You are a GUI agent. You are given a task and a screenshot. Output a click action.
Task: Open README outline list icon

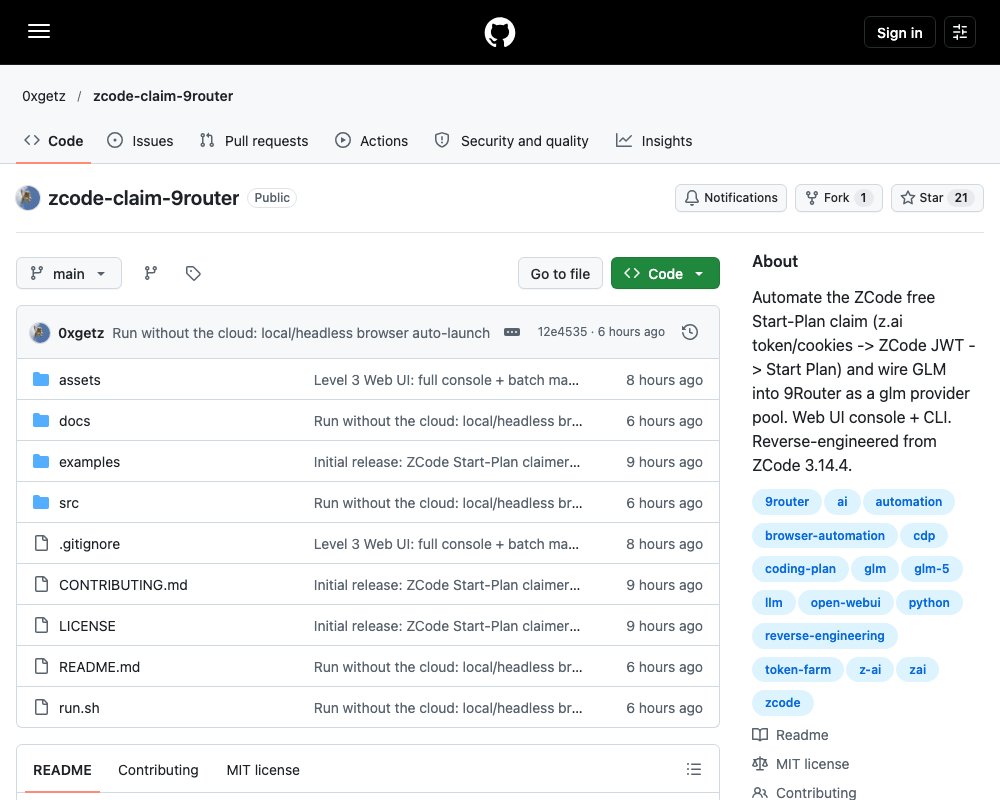pos(694,769)
